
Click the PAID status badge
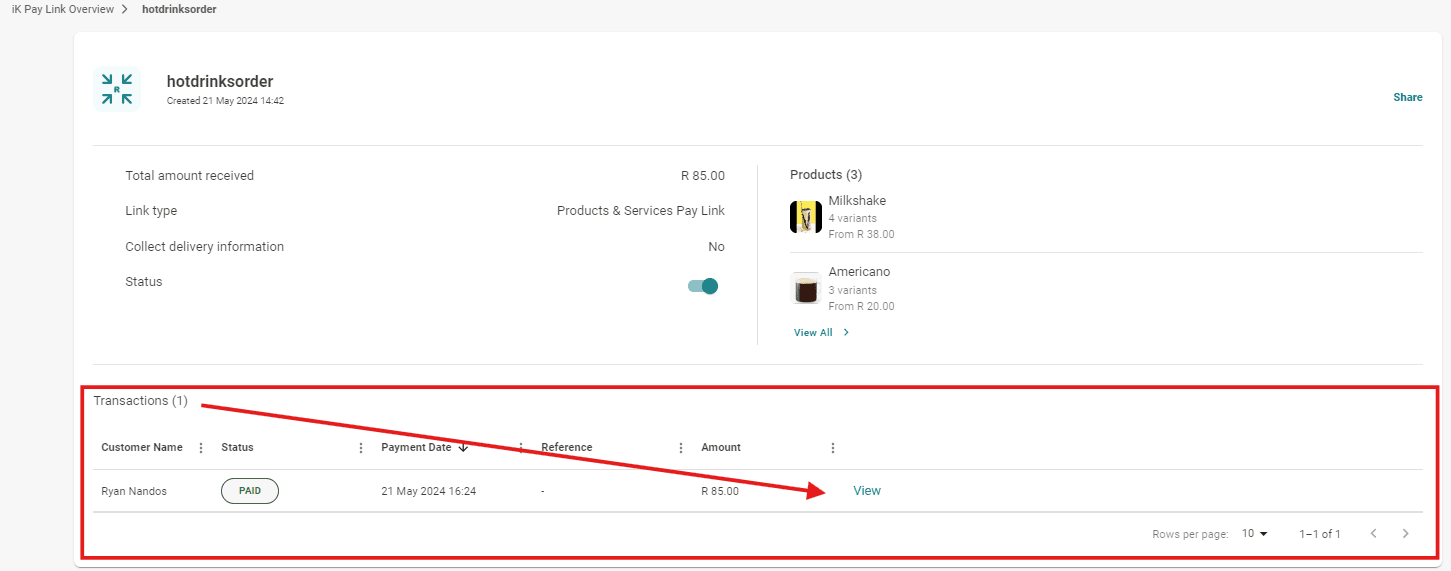tap(249, 491)
